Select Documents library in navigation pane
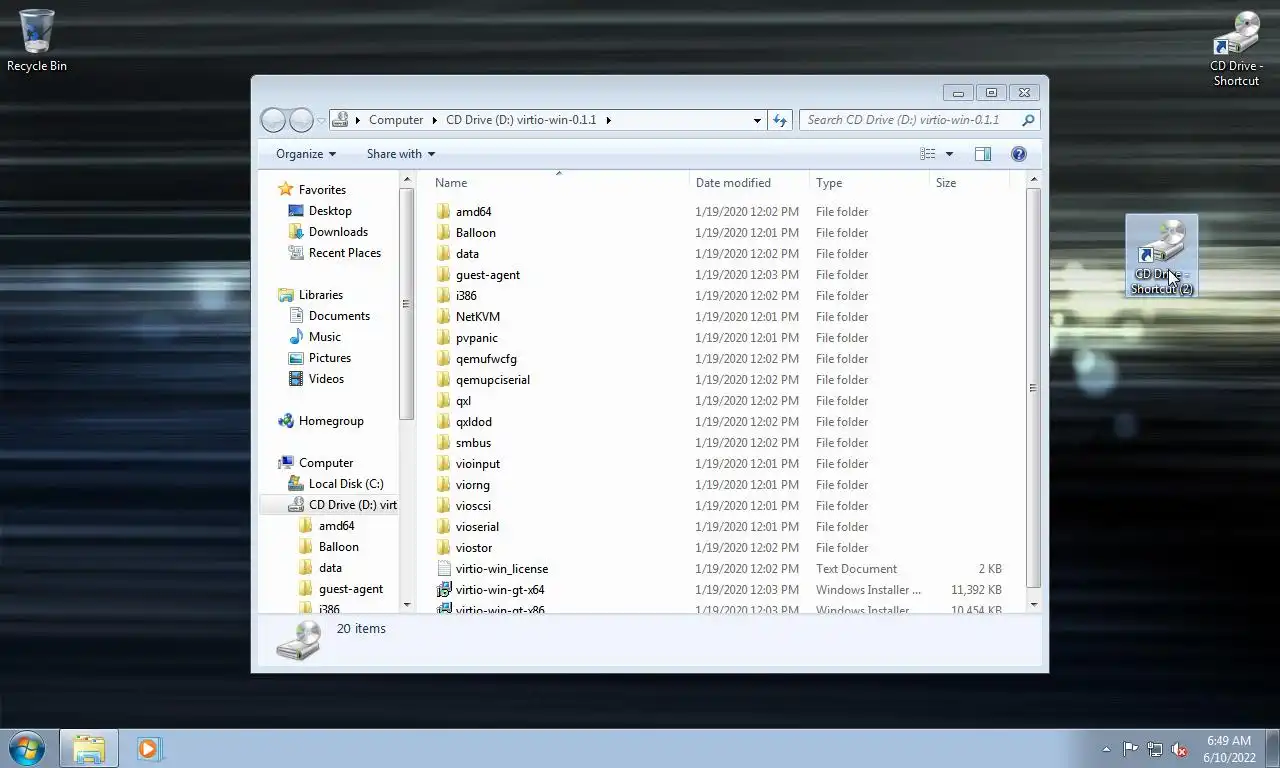 (x=339, y=316)
